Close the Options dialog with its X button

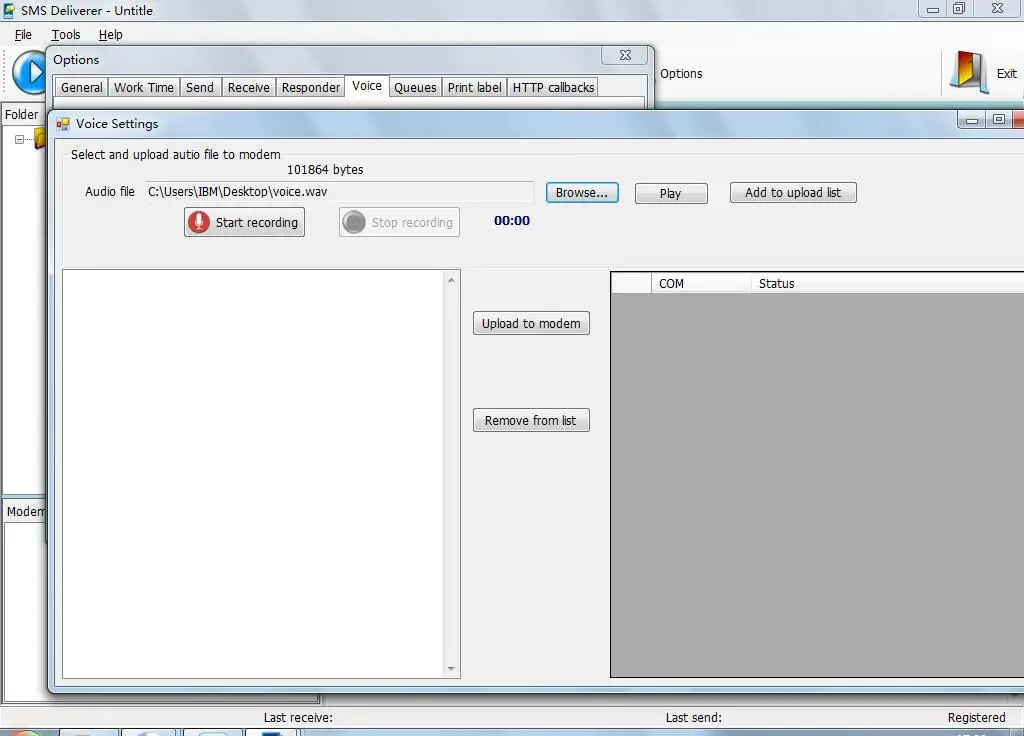[x=625, y=56]
